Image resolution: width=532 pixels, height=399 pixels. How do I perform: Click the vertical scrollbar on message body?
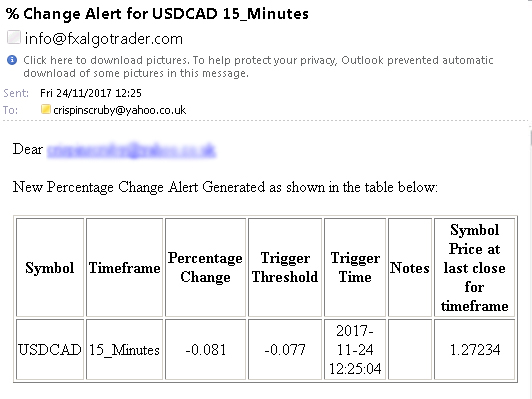point(530,137)
